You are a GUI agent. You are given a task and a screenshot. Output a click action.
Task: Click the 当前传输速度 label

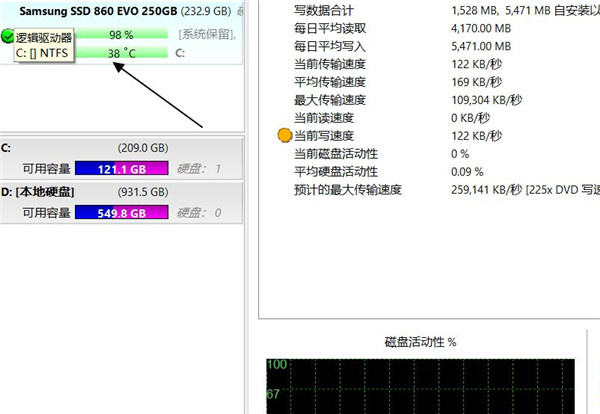(x=330, y=64)
